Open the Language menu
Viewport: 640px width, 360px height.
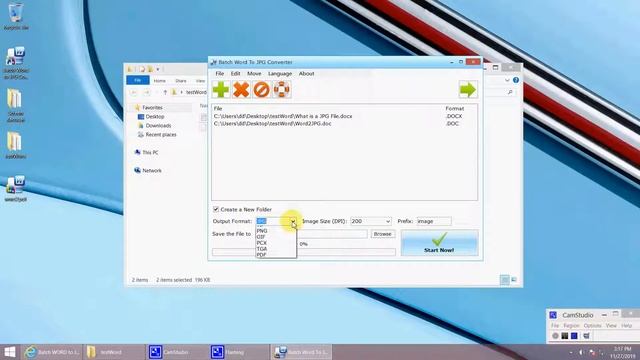point(280,73)
